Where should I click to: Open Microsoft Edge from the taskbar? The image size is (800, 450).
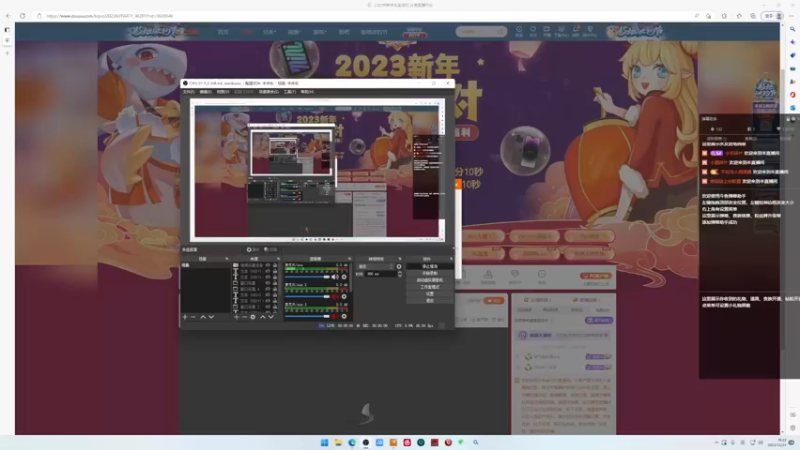point(352,442)
